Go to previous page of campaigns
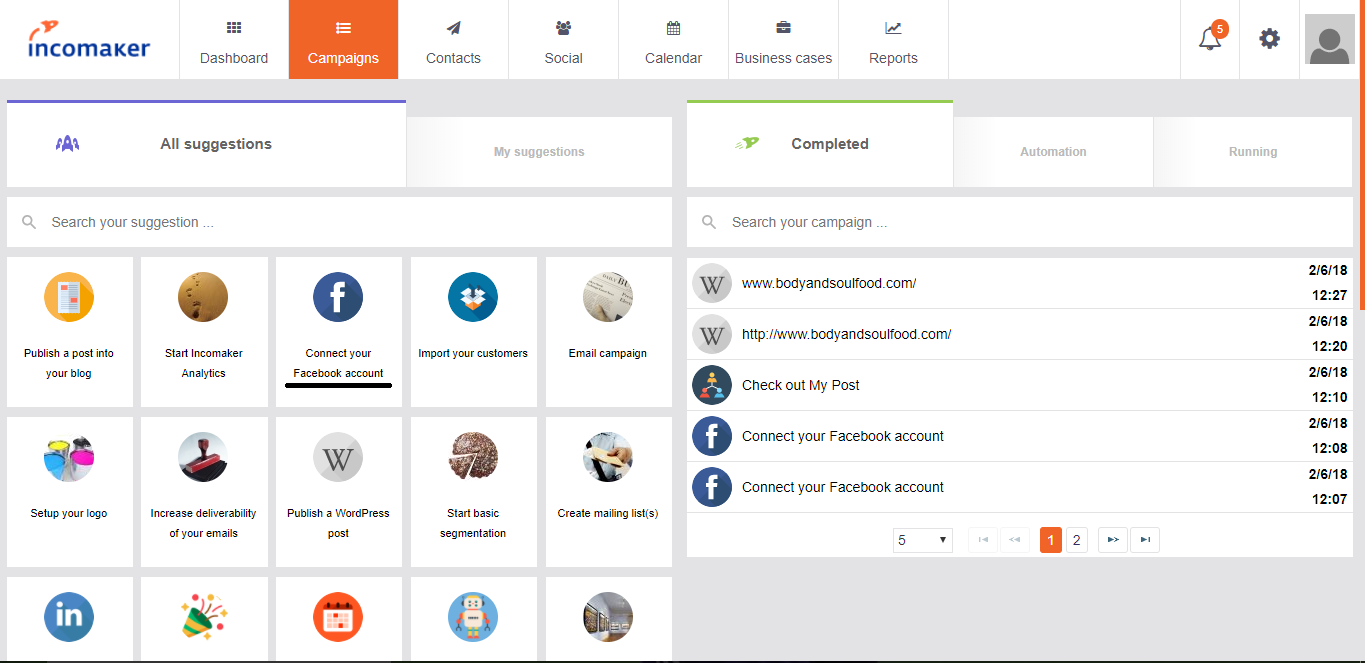This screenshot has height=663, width=1365. [1014, 540]
